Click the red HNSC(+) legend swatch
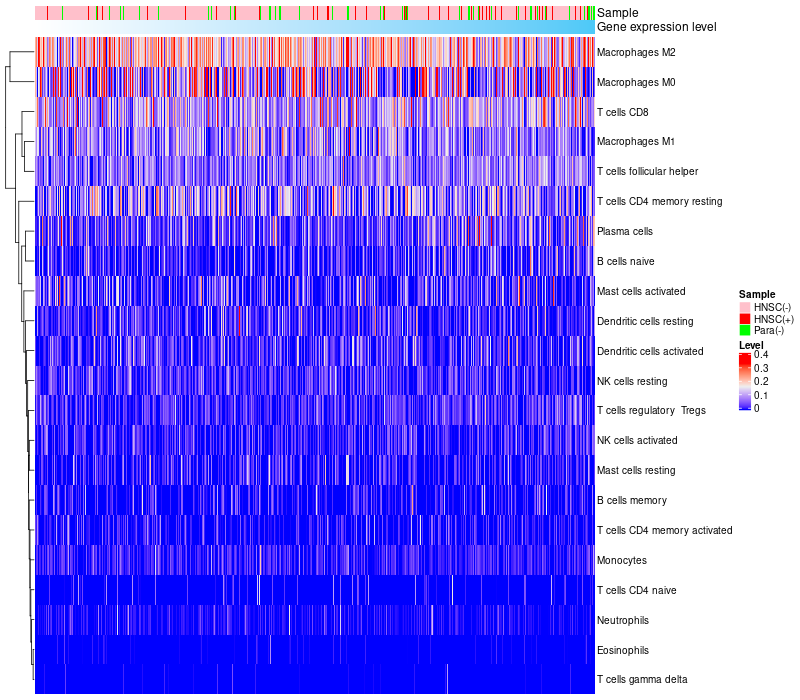The image size is (800, 700). 745,319
